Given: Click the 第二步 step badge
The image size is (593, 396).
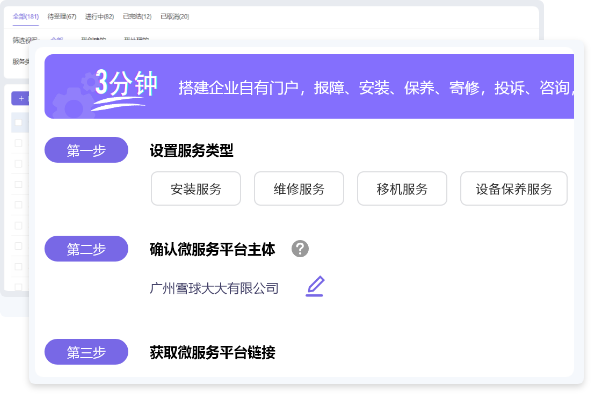Looking at the screenshot, I should [86, 249].
